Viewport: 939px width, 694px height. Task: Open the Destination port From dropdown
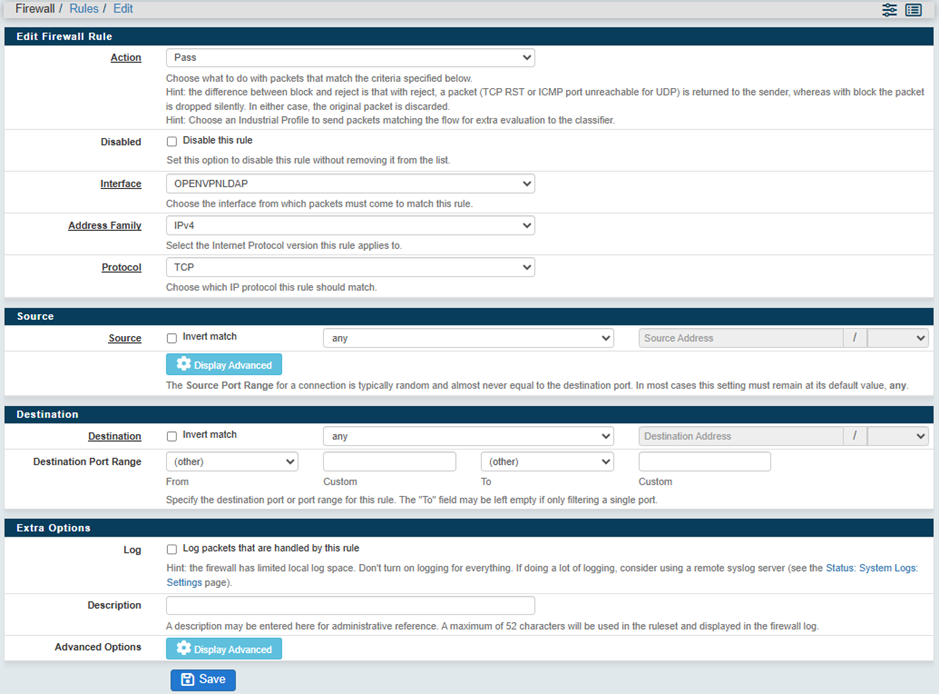[232, 462]
